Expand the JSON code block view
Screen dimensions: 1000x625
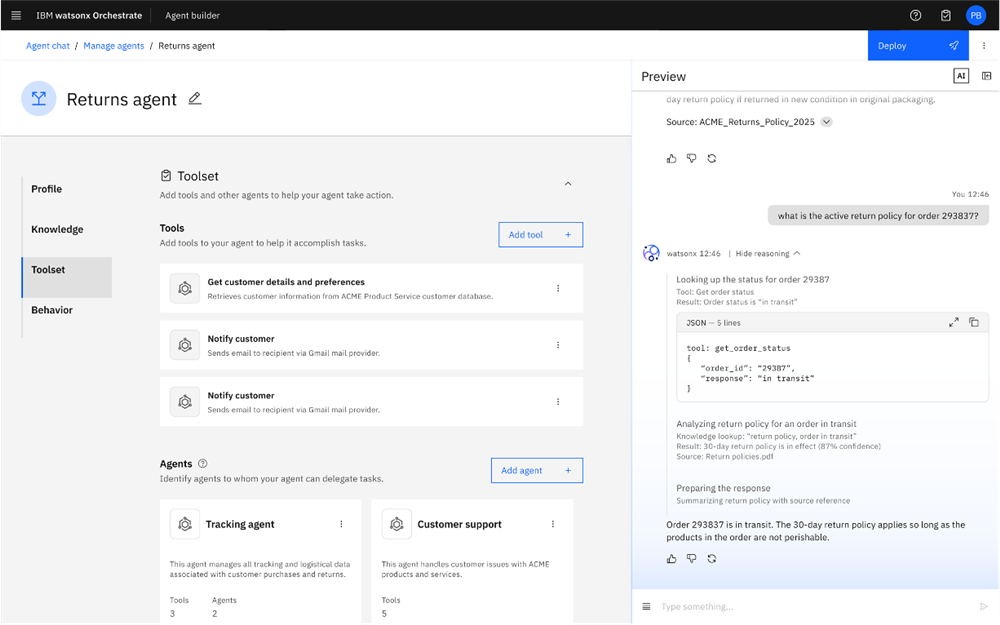953,323
